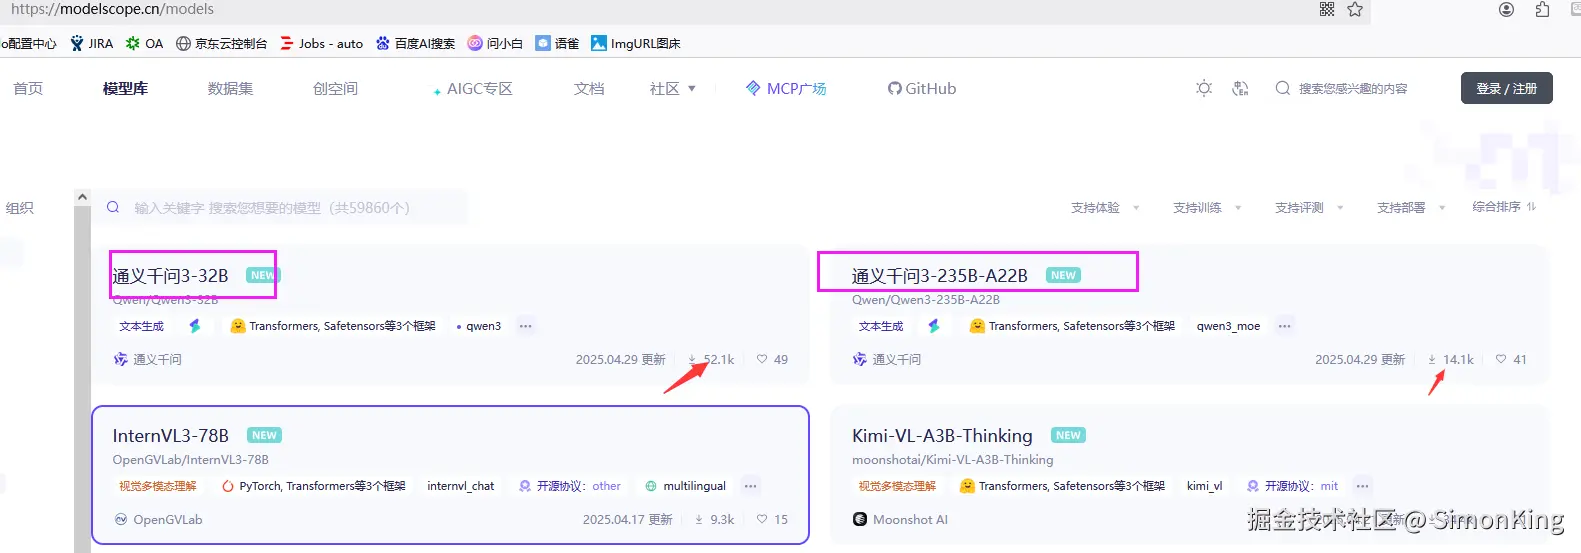This screenshot has width=1581, height=553.
Task: Open the AIGC专区 navigation tab
Action: pyautogui.click(x=473, y=88)
